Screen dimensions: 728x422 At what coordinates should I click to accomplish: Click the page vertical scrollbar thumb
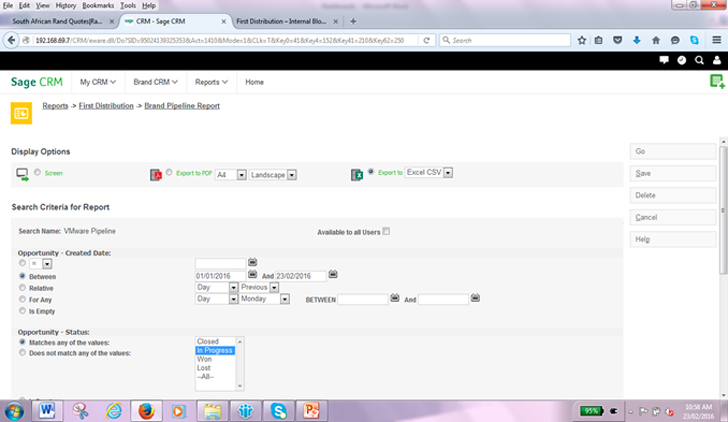pos(723,209)
